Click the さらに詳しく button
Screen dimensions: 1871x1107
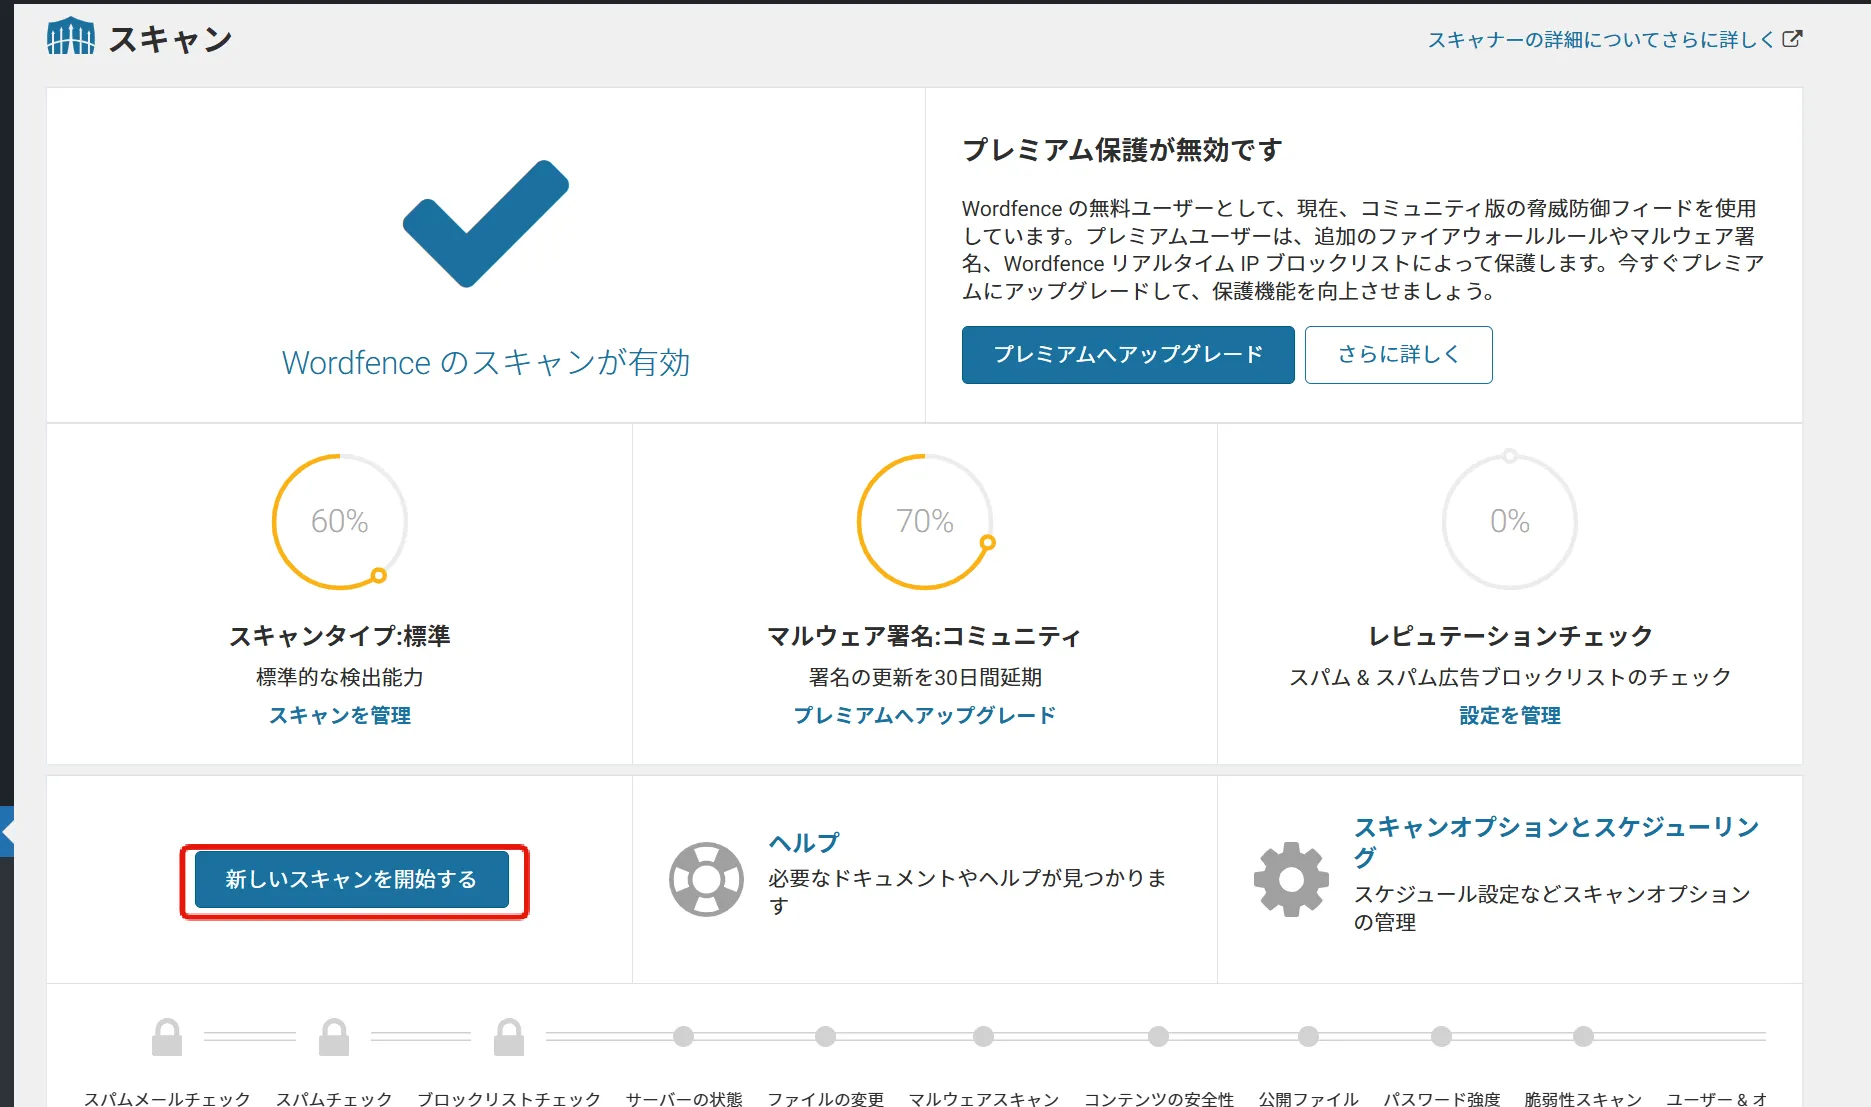pos(1398,355)
